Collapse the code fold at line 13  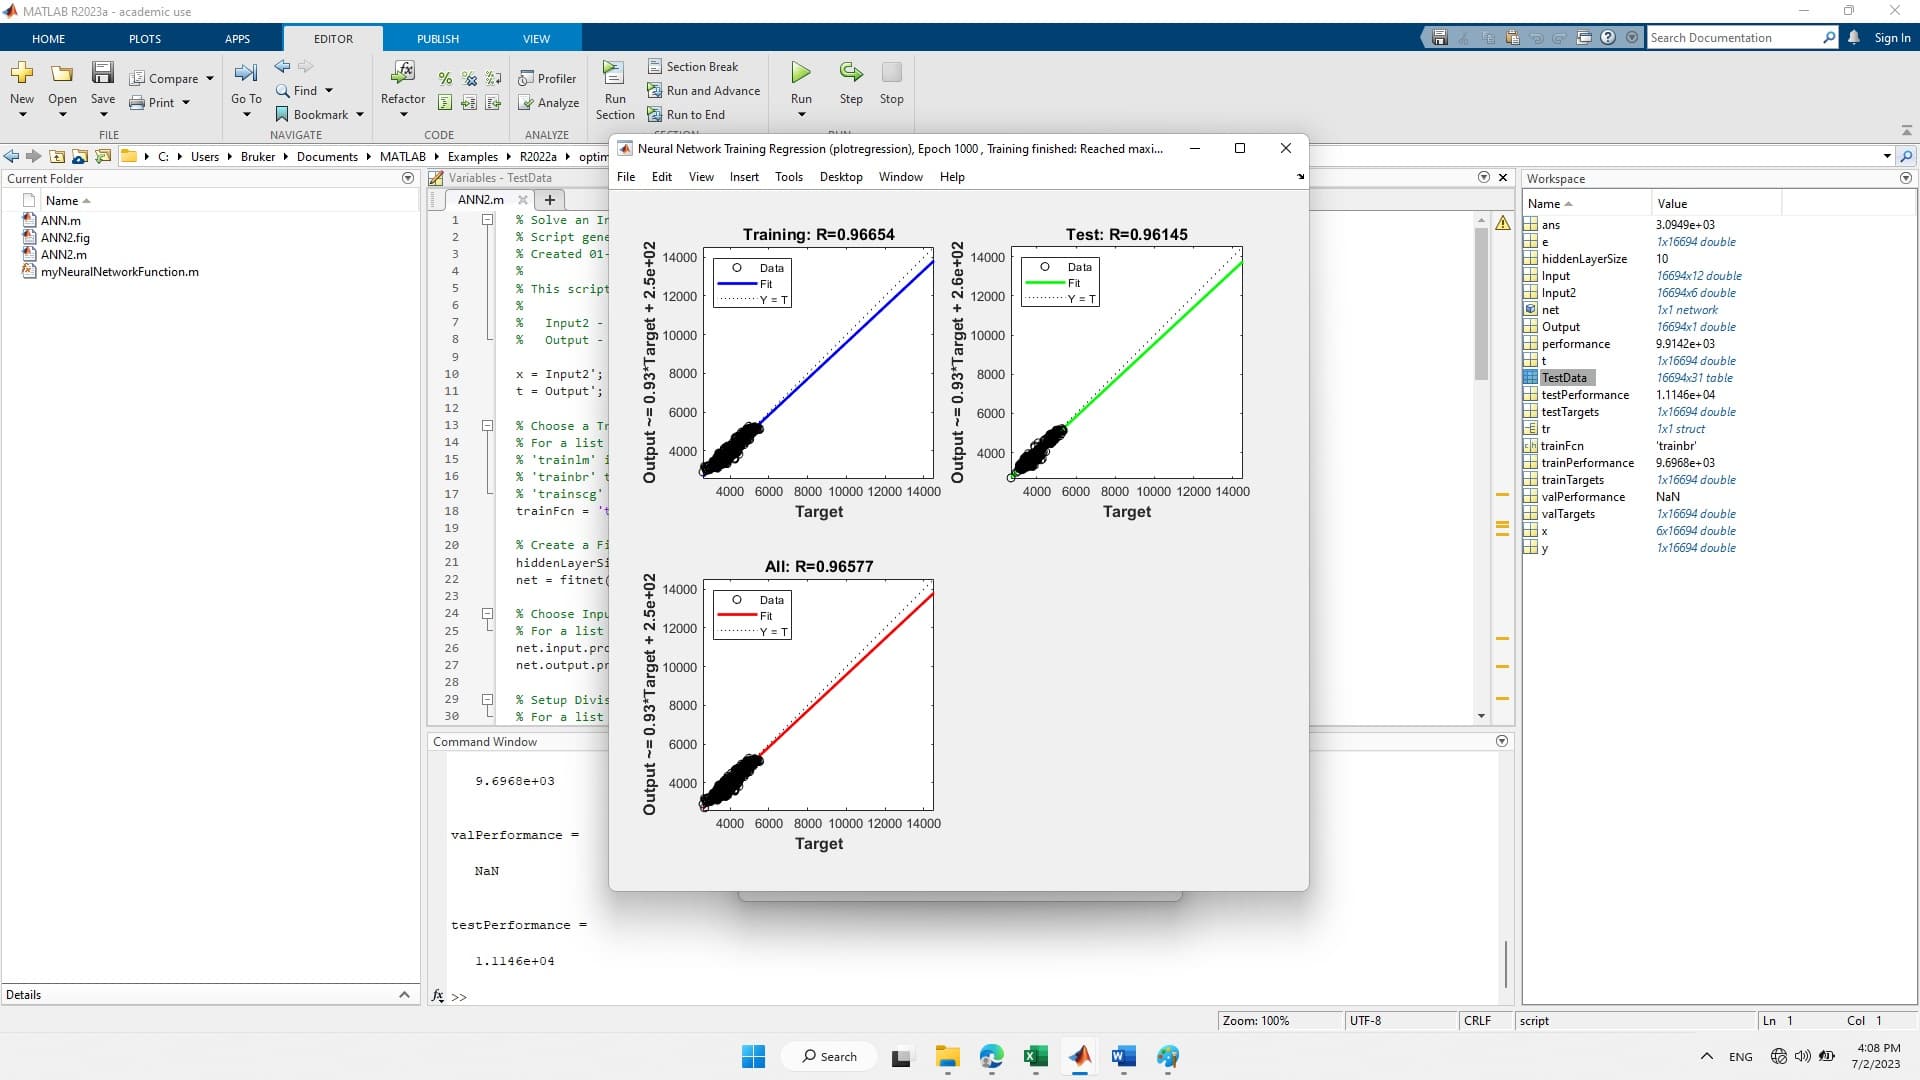click(488, 425)
